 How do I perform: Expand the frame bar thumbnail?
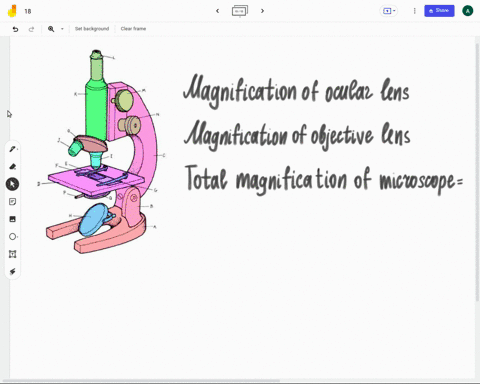pyautogui.click(x=240, y=11)
